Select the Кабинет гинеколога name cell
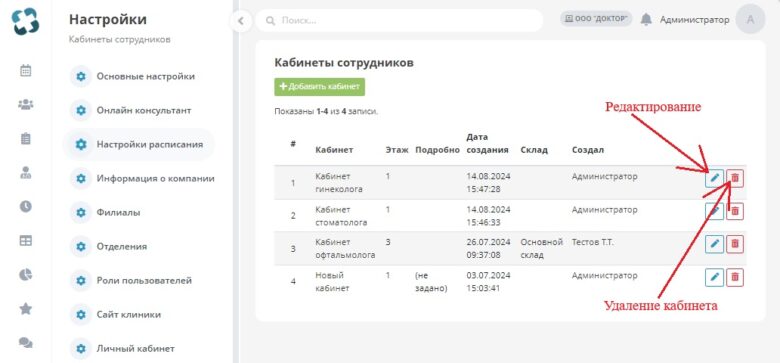The width and height of the screenshot is (780, 363). [339, 182]
